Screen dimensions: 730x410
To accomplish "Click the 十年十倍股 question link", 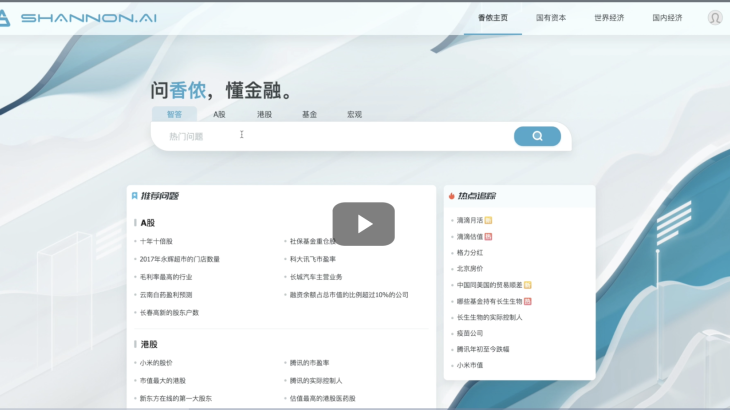I will pos(156,241).
